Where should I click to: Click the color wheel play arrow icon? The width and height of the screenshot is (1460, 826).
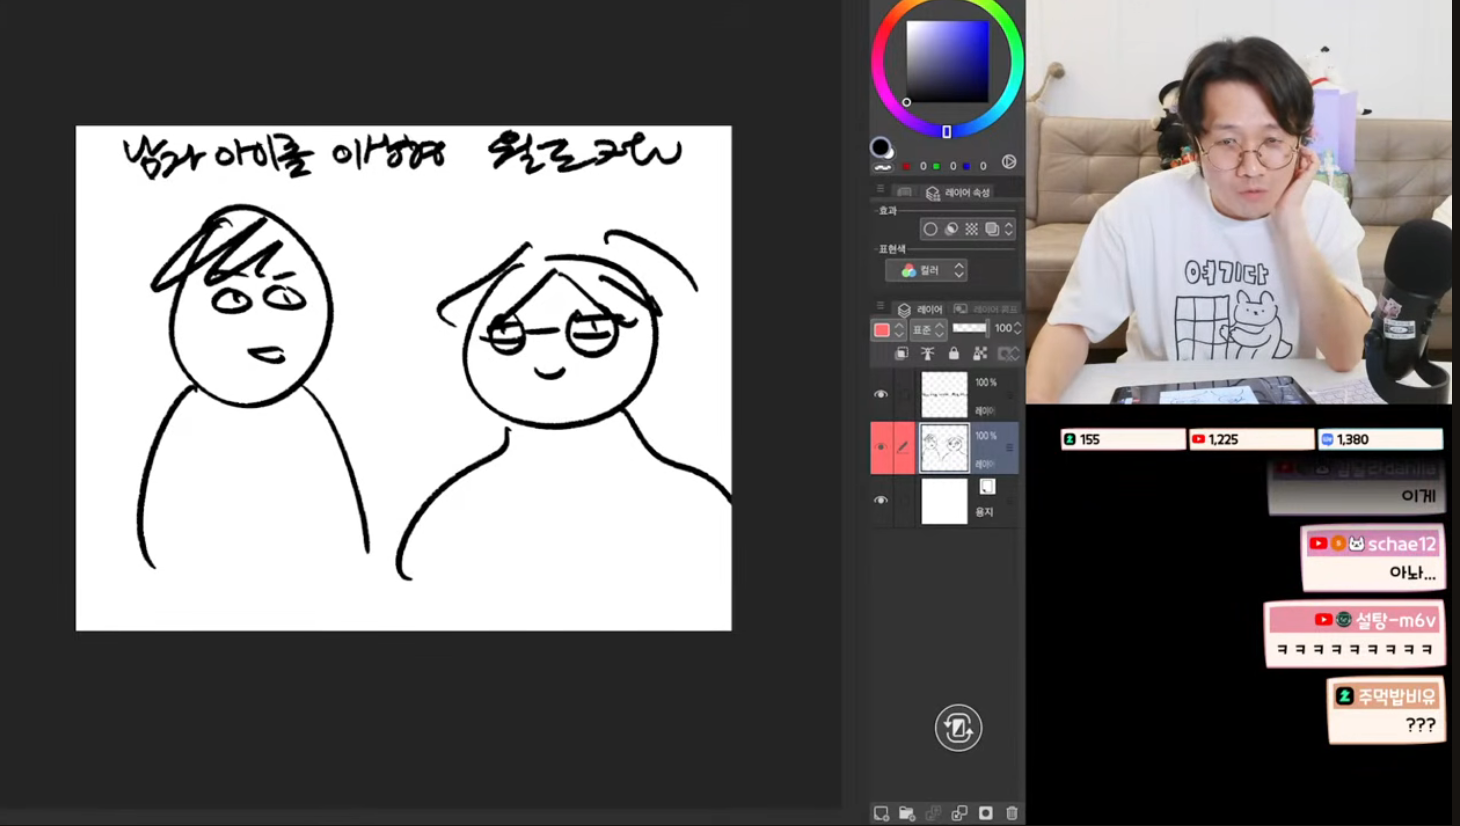click(x=1009, y=162)
